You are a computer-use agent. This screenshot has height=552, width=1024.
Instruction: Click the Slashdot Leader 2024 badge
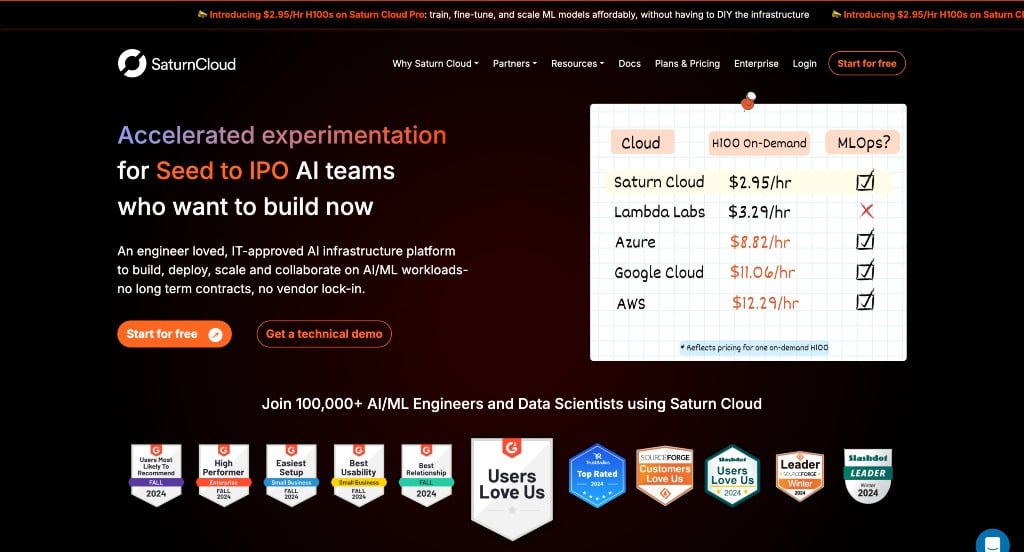point(868,475)
